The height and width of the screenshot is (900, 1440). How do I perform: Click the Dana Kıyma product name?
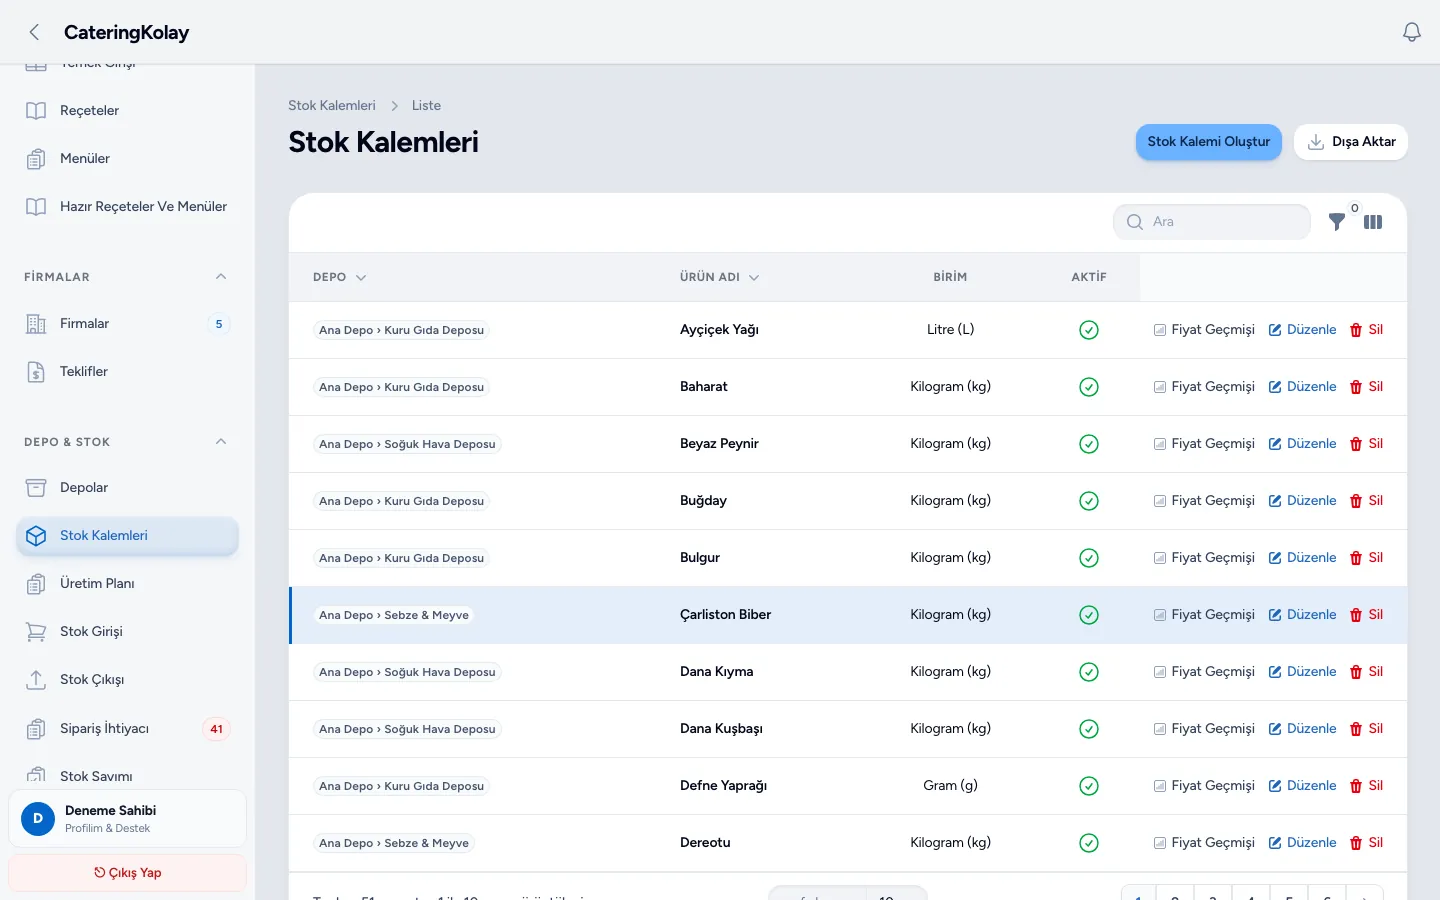pyautogui.click(x=717, y=672)
